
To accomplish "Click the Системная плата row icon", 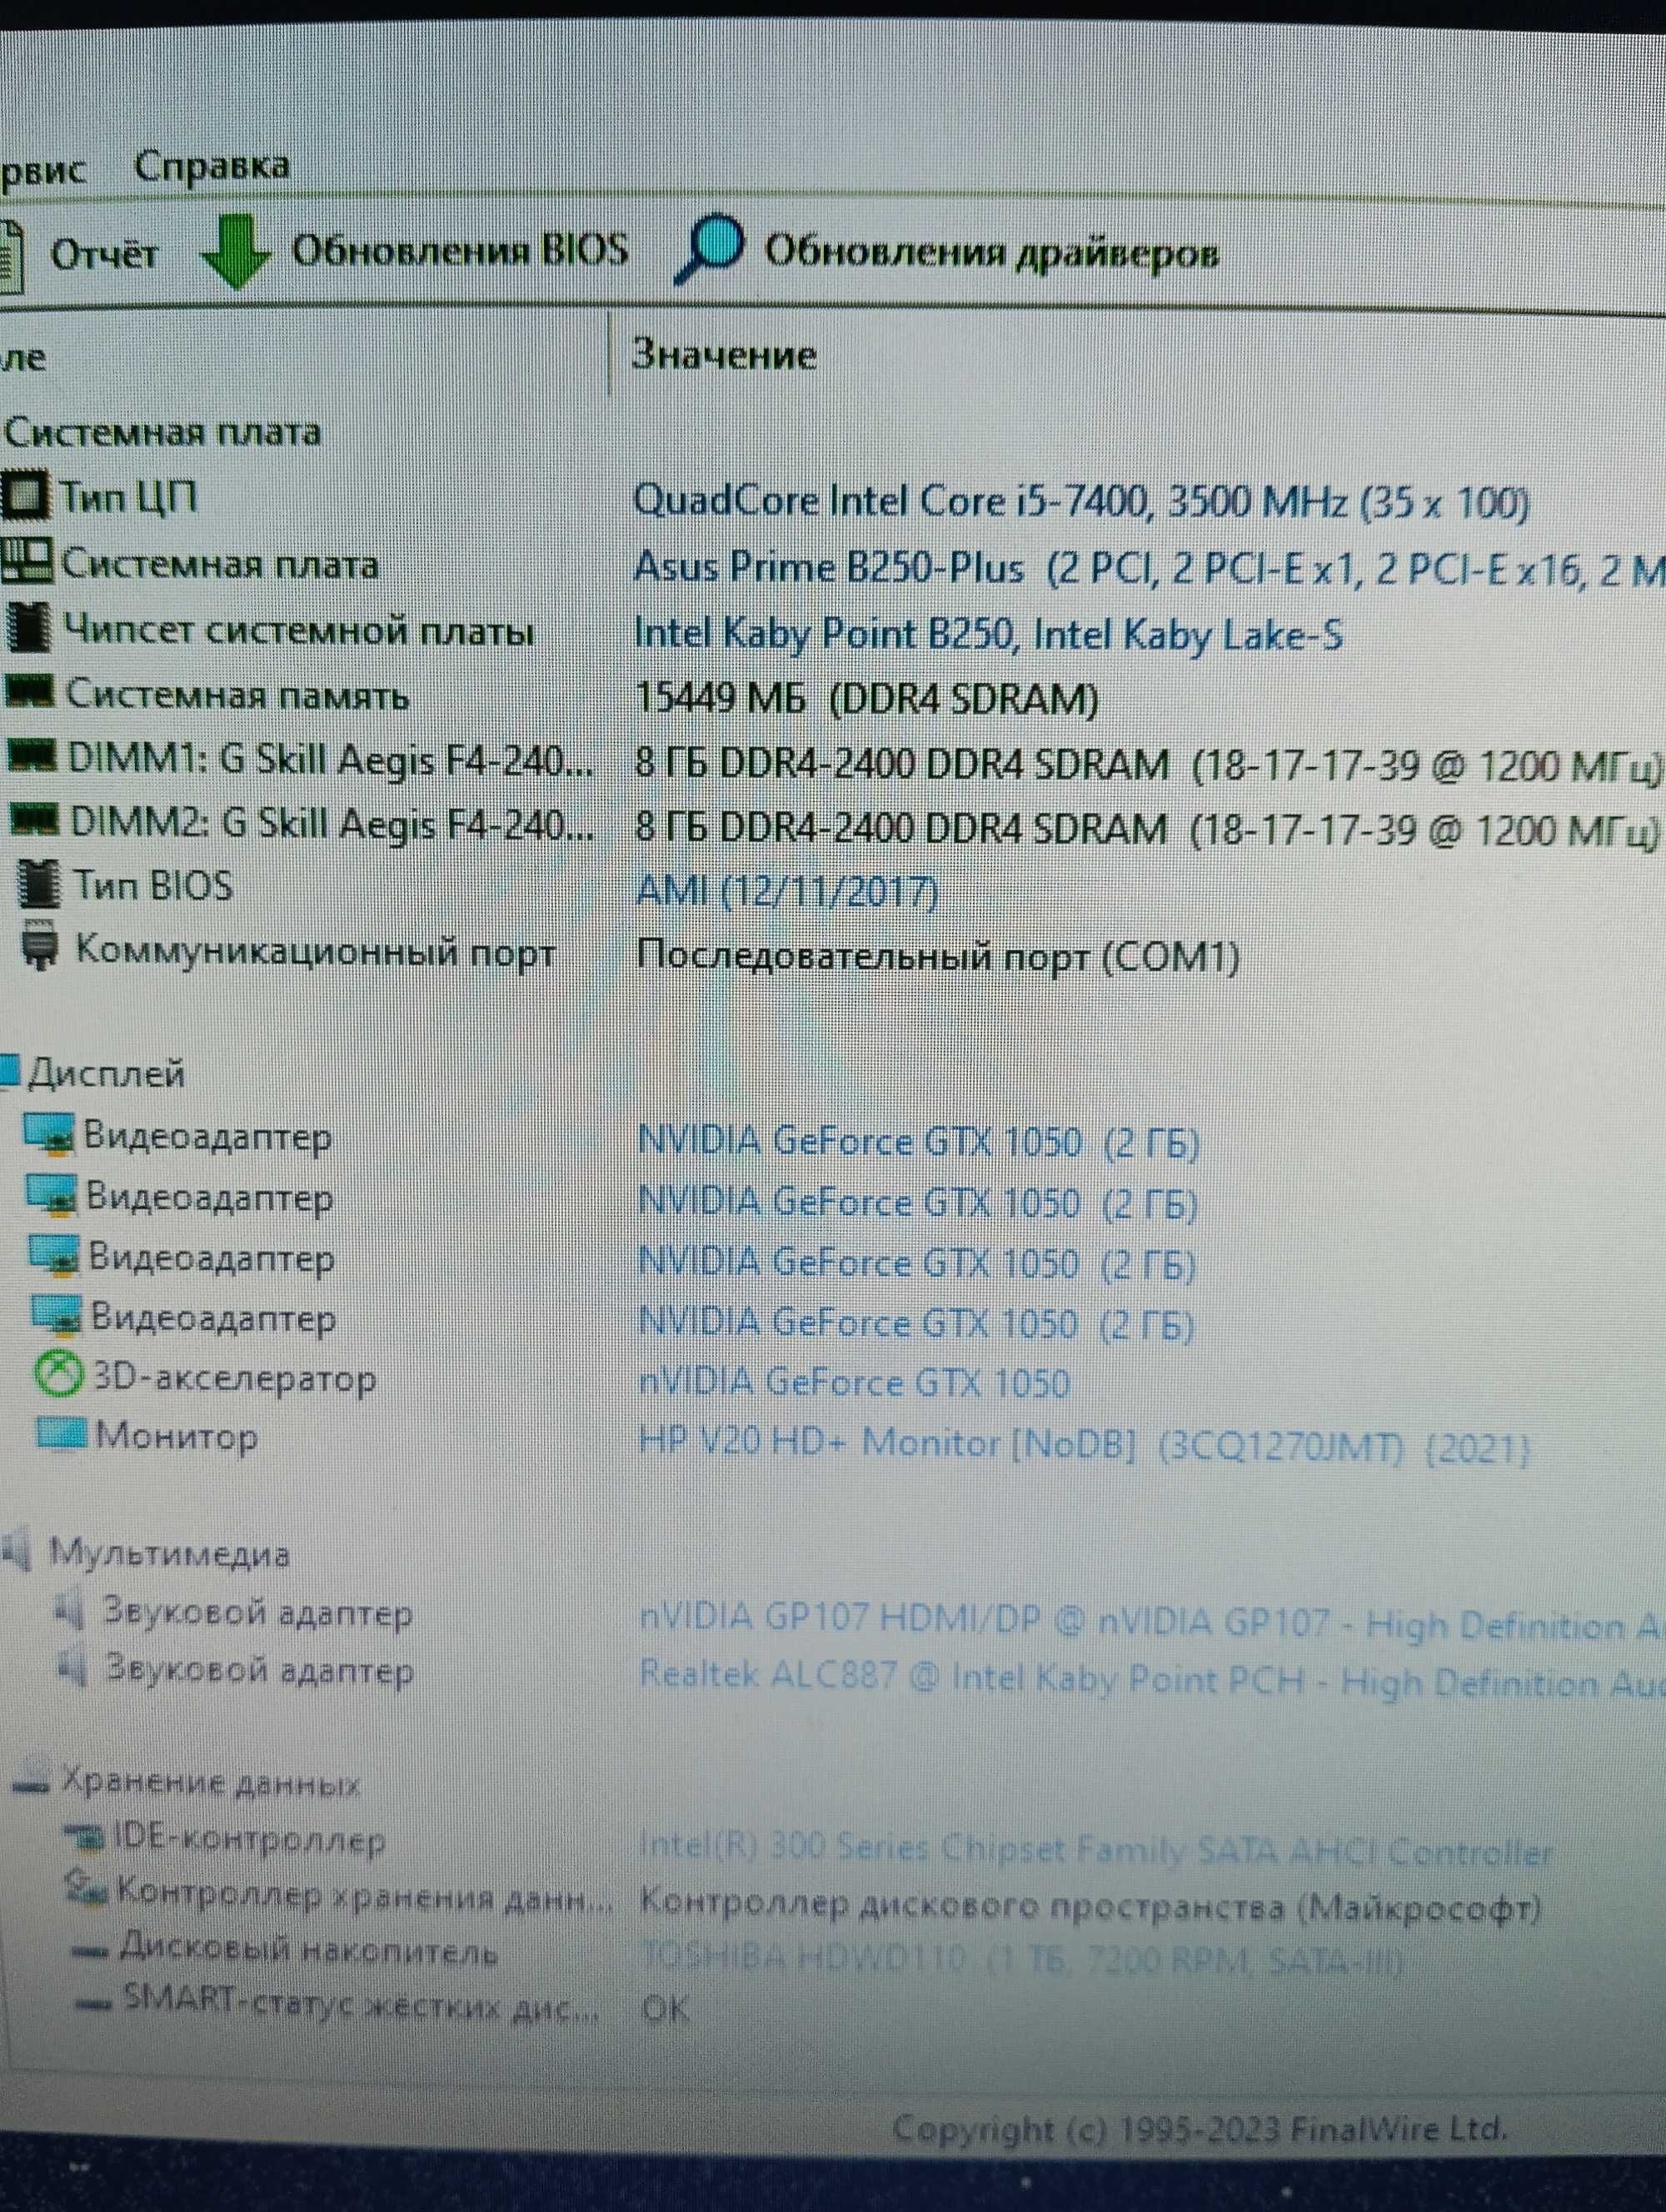I will click(25, 561).
